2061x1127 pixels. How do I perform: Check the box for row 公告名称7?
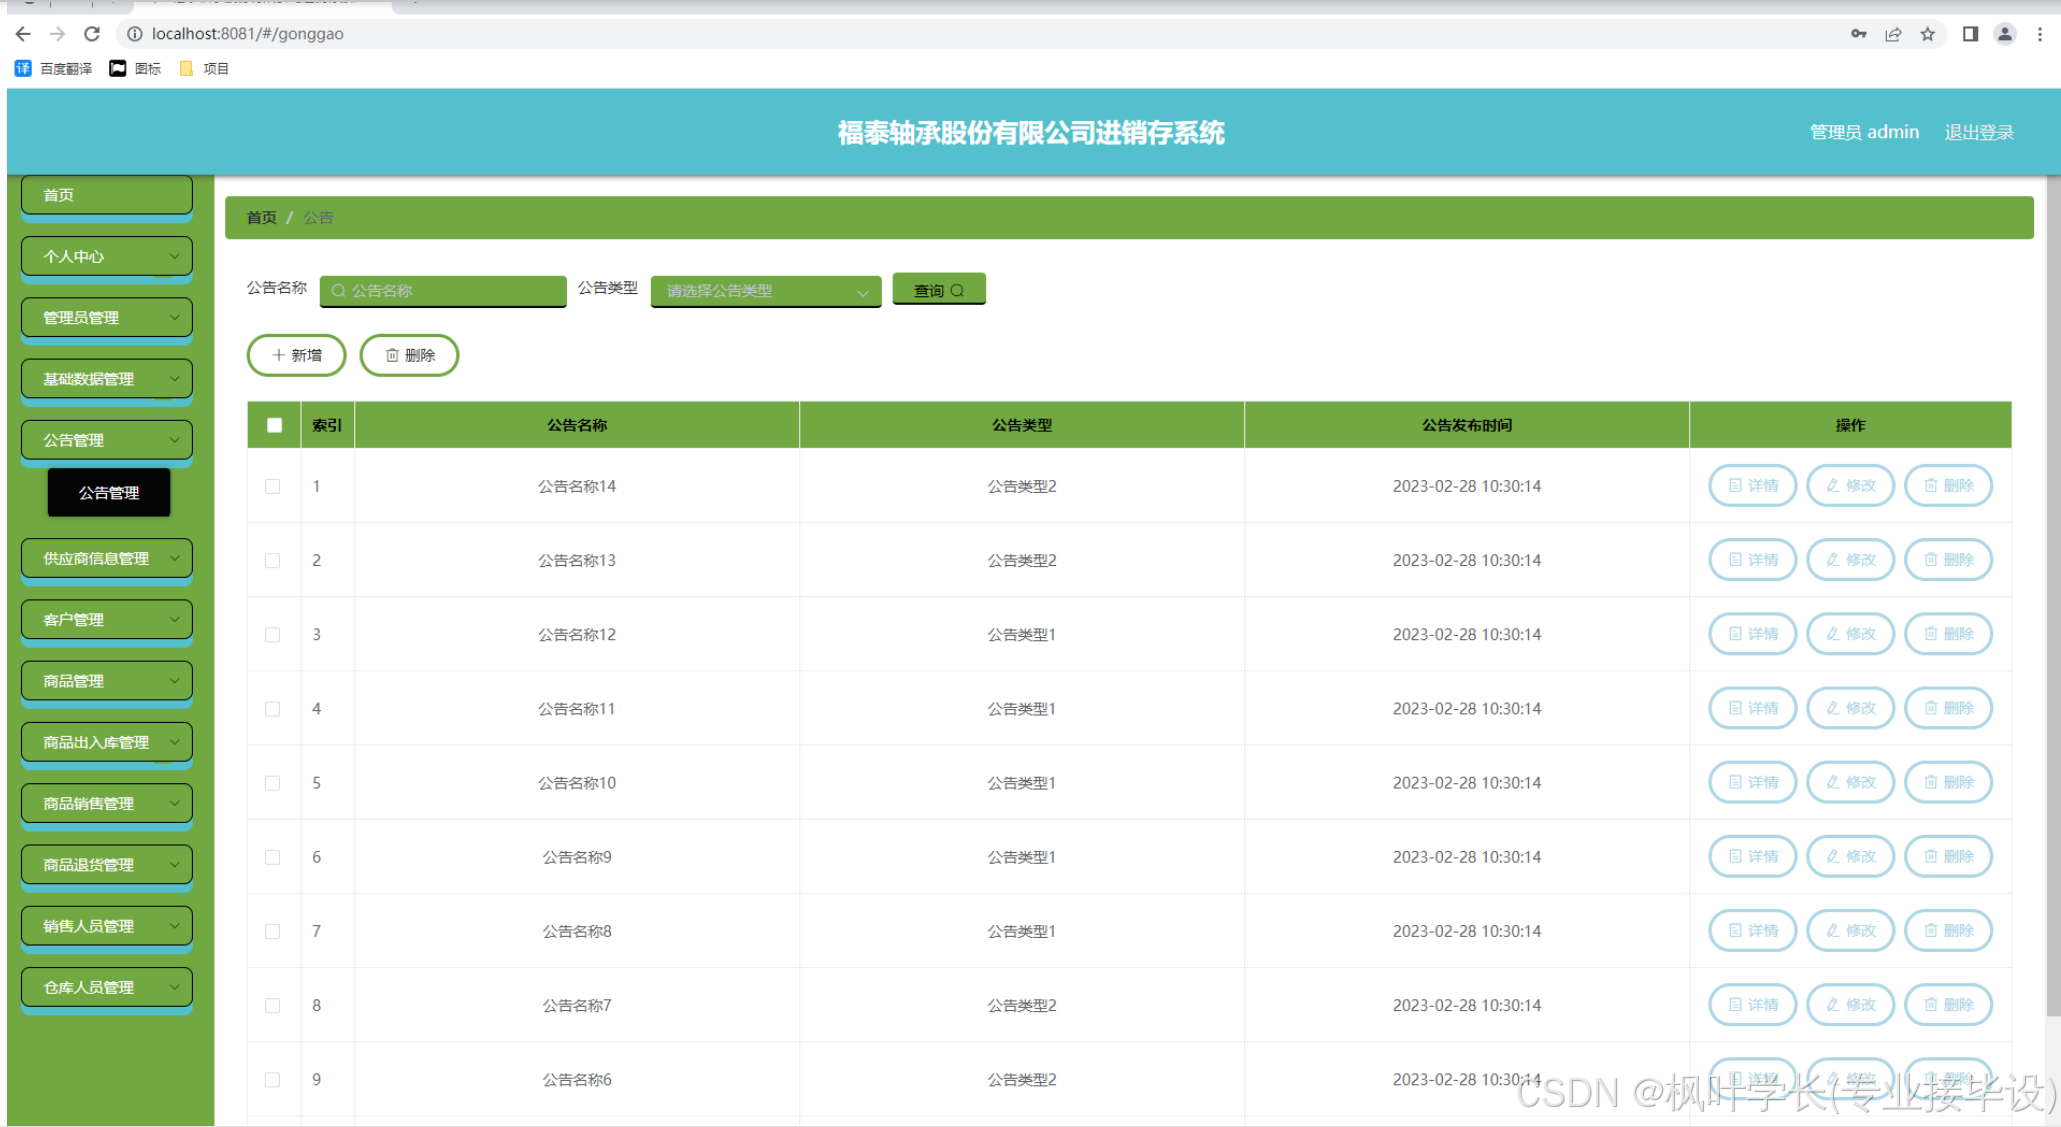[x=272, y=1005]
